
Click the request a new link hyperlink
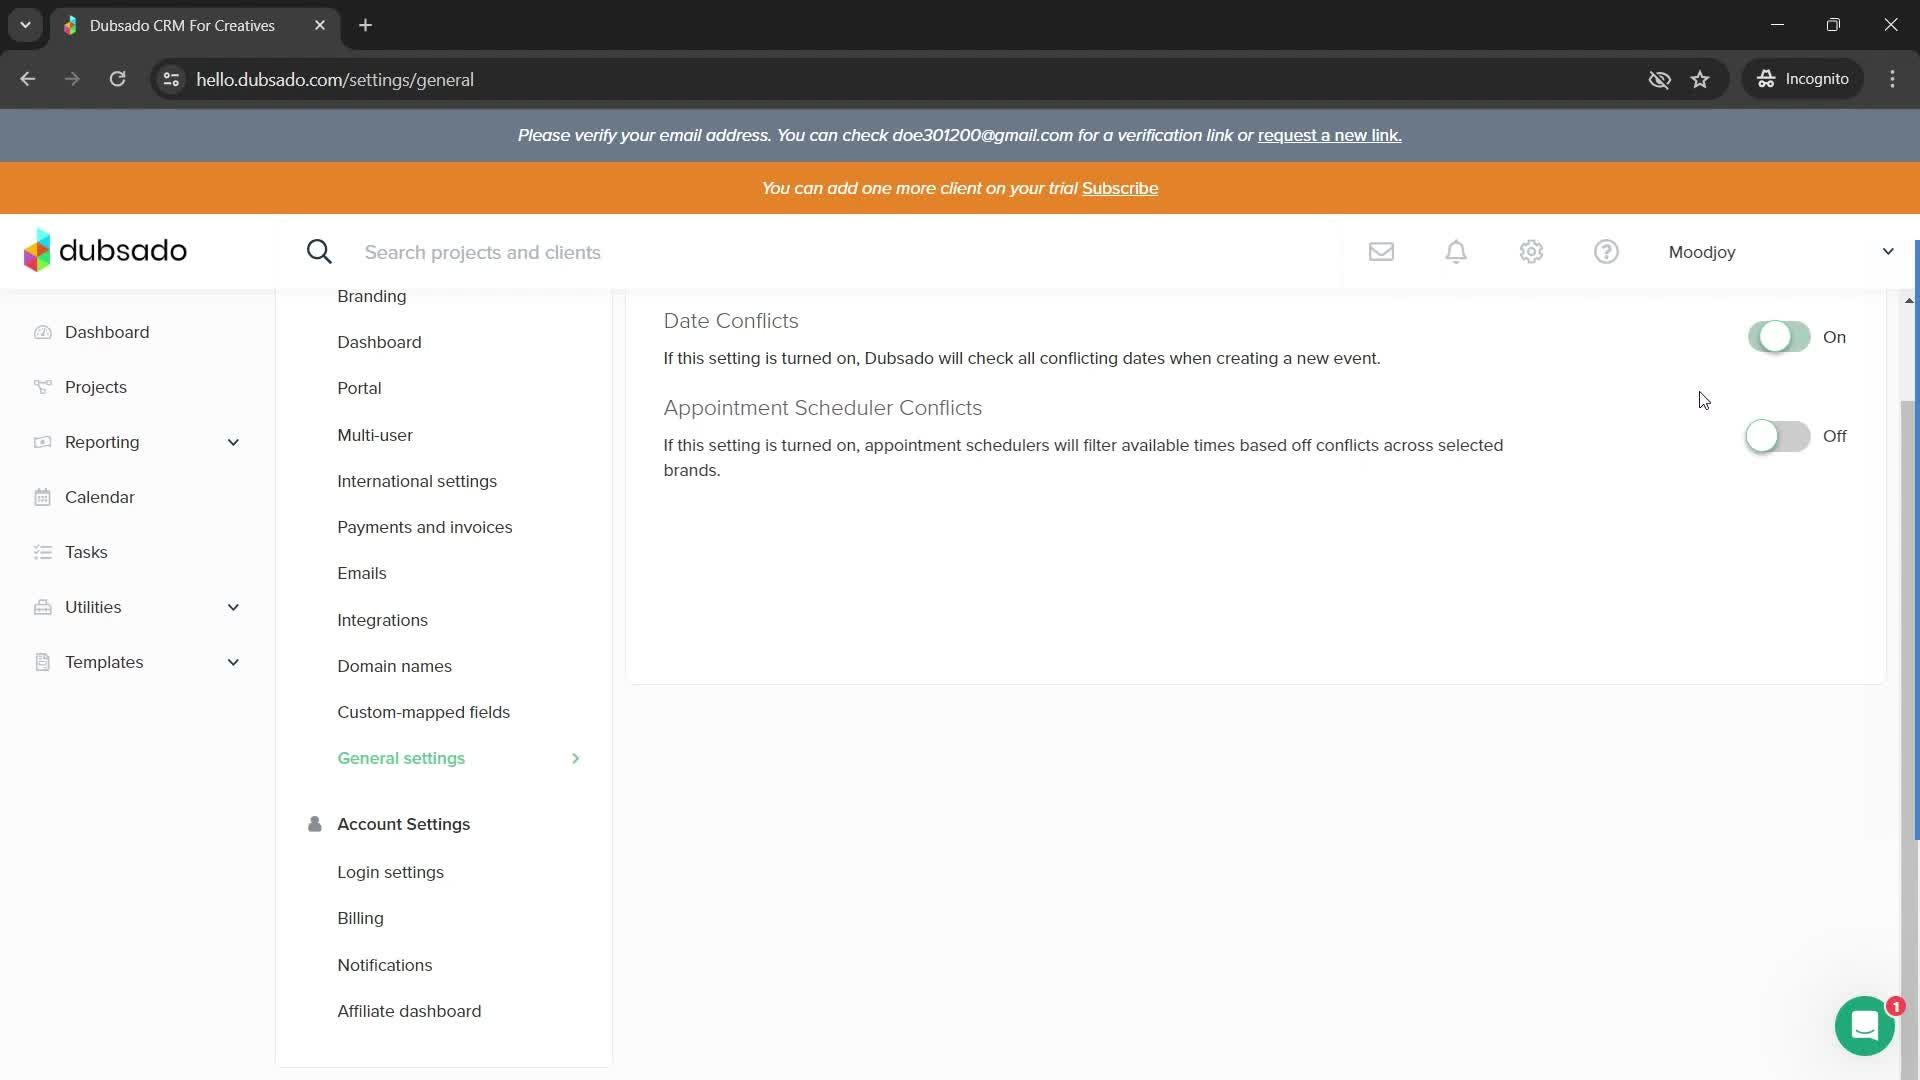1329,135
